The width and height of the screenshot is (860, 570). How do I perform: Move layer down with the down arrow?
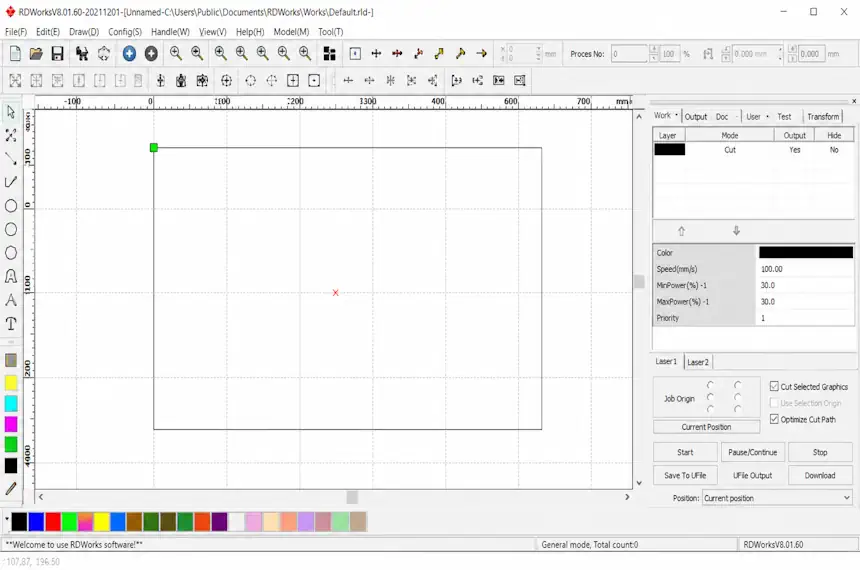[737, 231]
